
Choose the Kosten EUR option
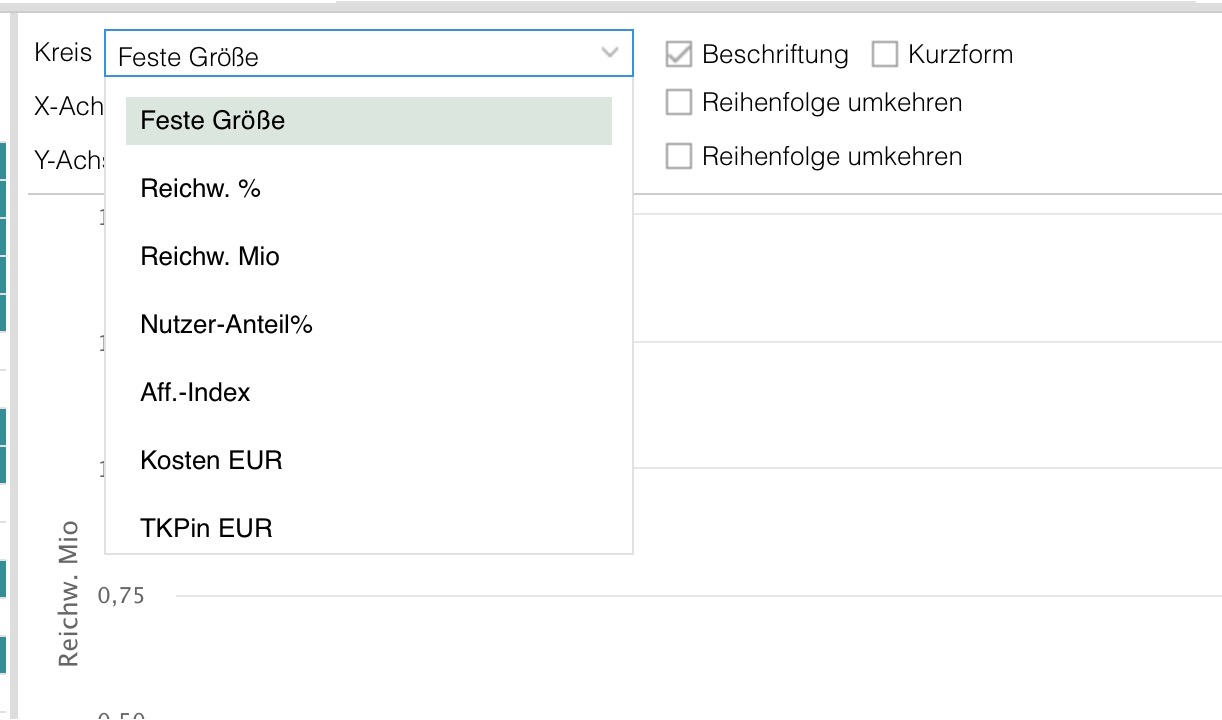tap(210, 460)
